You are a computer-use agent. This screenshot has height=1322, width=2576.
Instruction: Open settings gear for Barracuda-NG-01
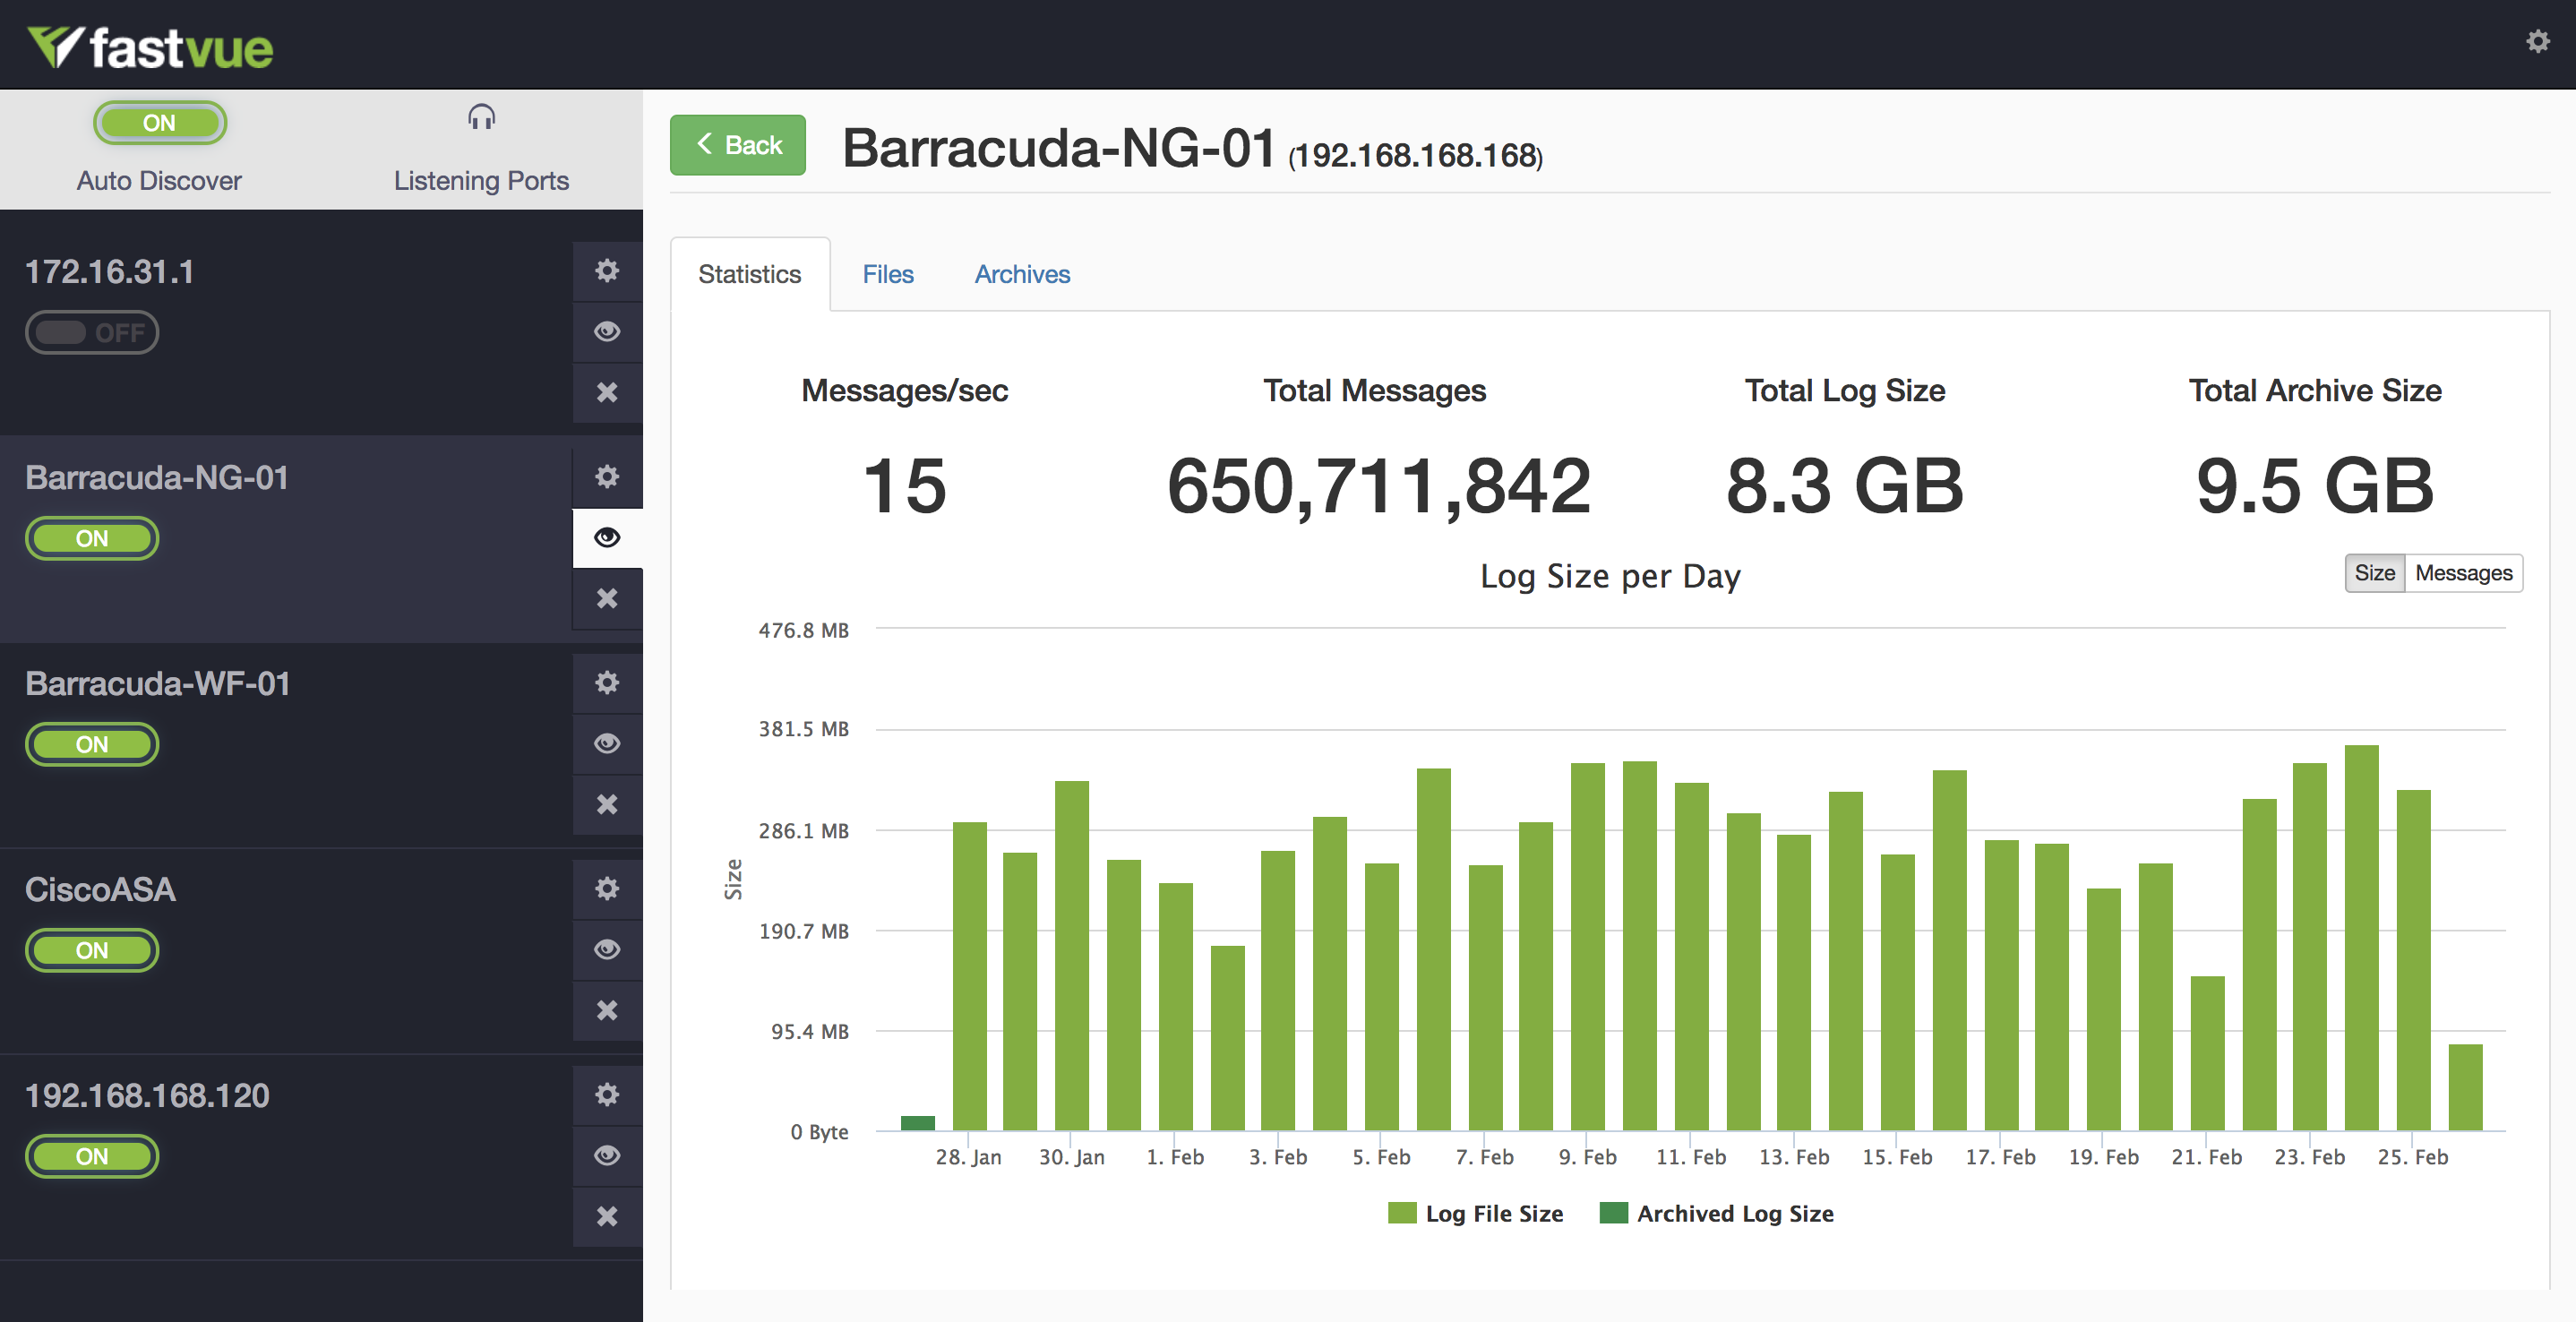click(x=607, y=476)
